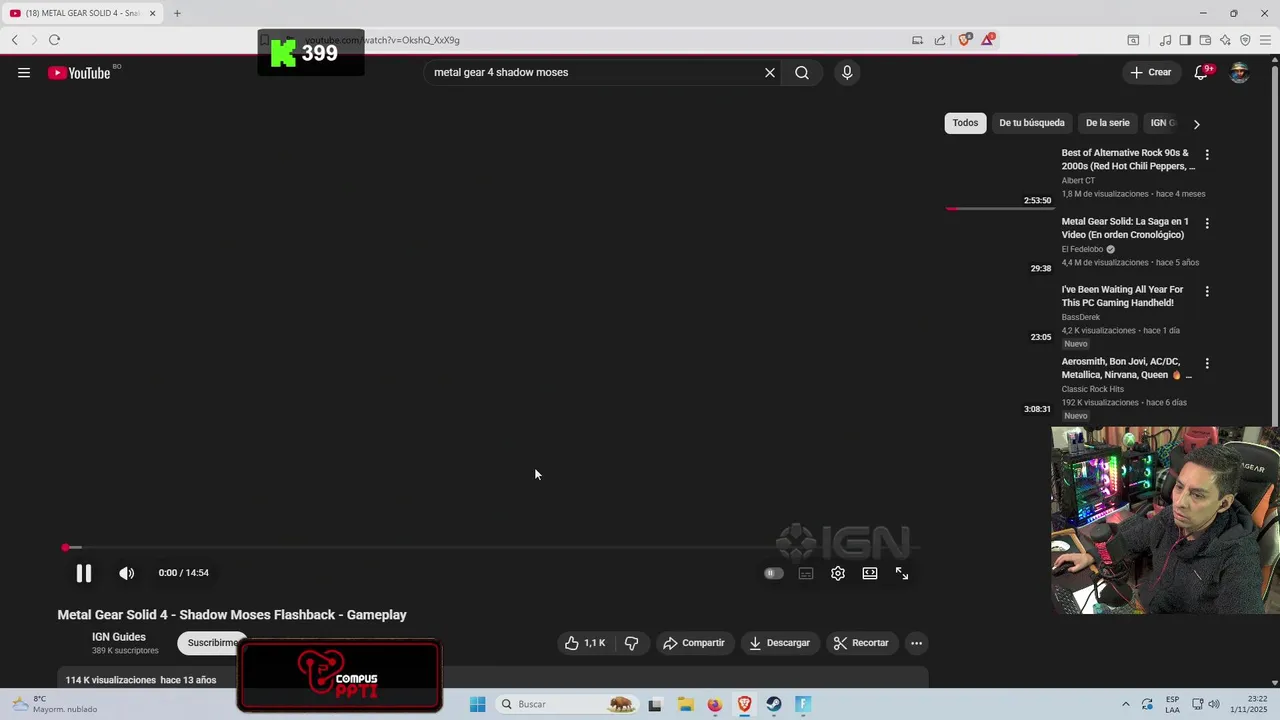Show hidden system tray icons

pos(1126,704)
